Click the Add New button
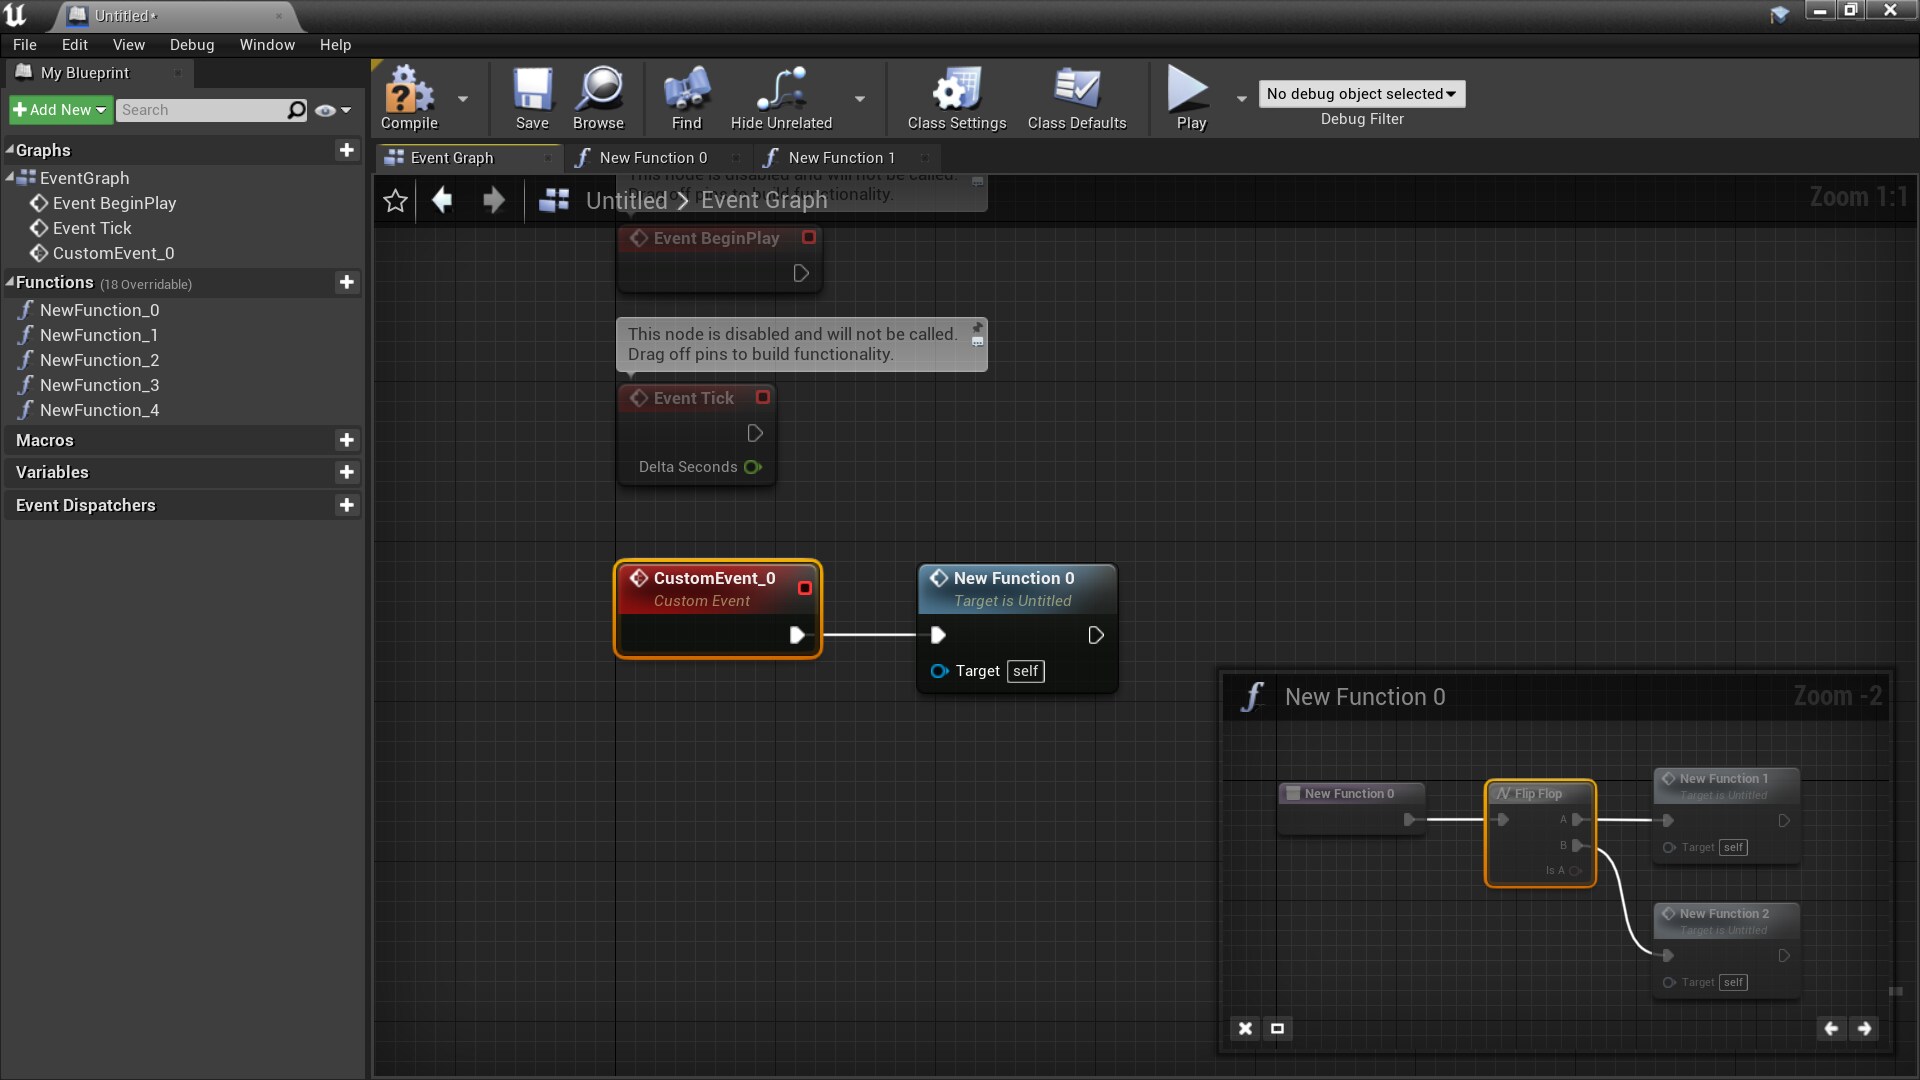1920x1080 pixels. 58,109
